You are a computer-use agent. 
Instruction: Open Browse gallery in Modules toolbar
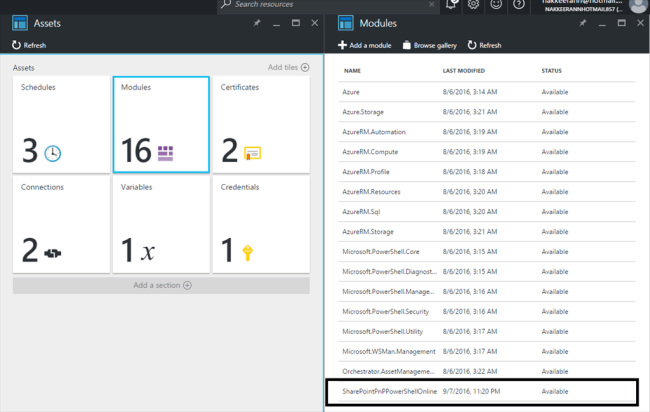tap(429, 45)
